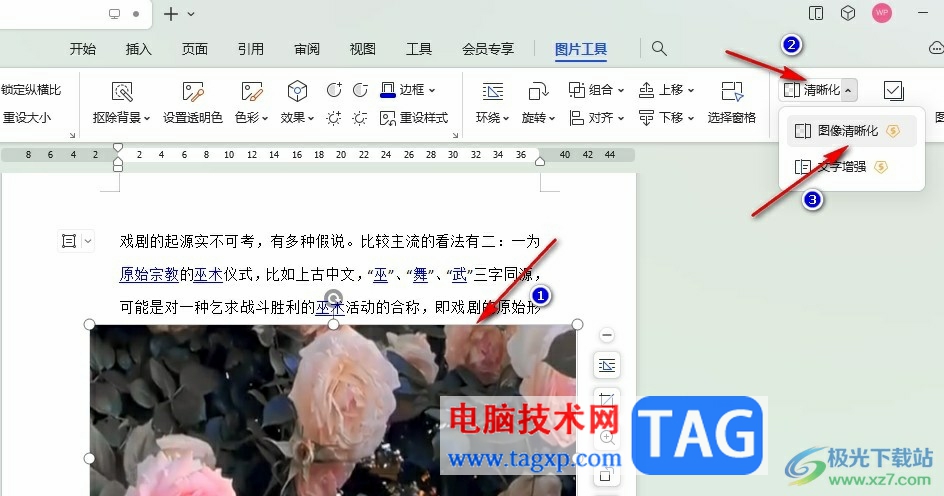944x496 pixels.
Task: Click floating text-wrap layout icon beside image
Action: point(607,365)
